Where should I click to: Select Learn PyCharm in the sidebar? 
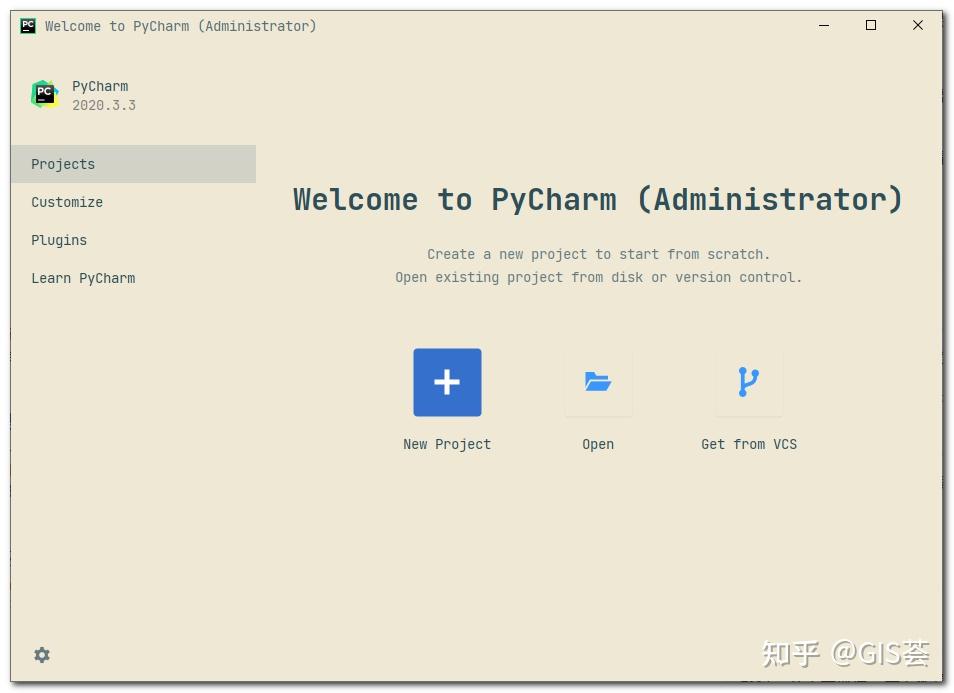pos(84,278)
